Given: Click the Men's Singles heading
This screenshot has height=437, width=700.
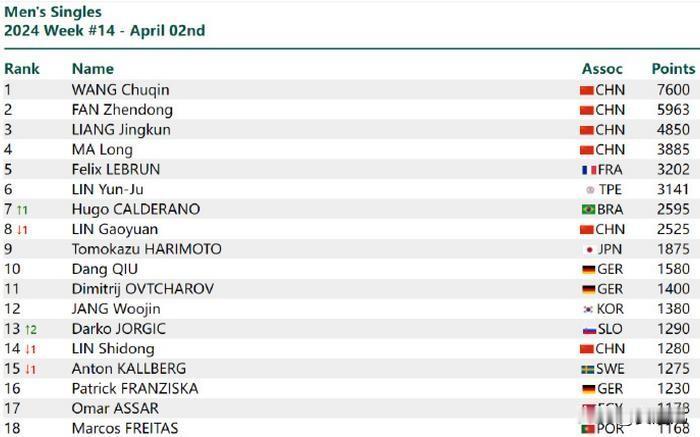Looking at the screenshot, I should [x=53, y=12].
